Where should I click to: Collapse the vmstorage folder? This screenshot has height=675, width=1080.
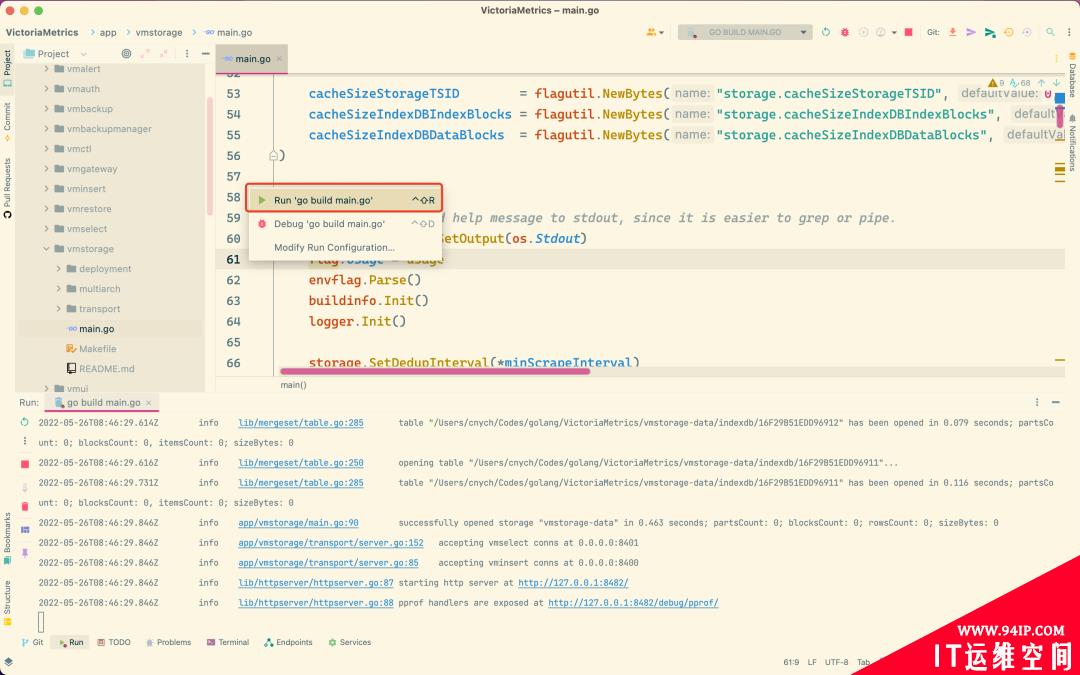click(46, 249)
